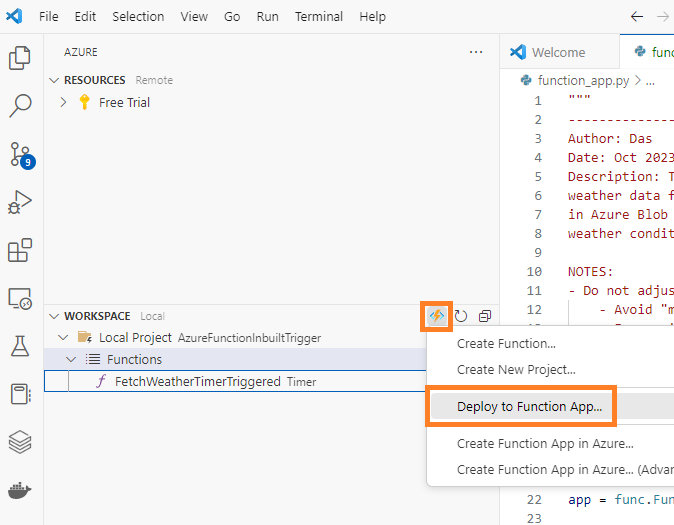Open Remote Explorer icon in activity bar
Viewport: 674px width, 525px height.
click(x=20, y=298)
